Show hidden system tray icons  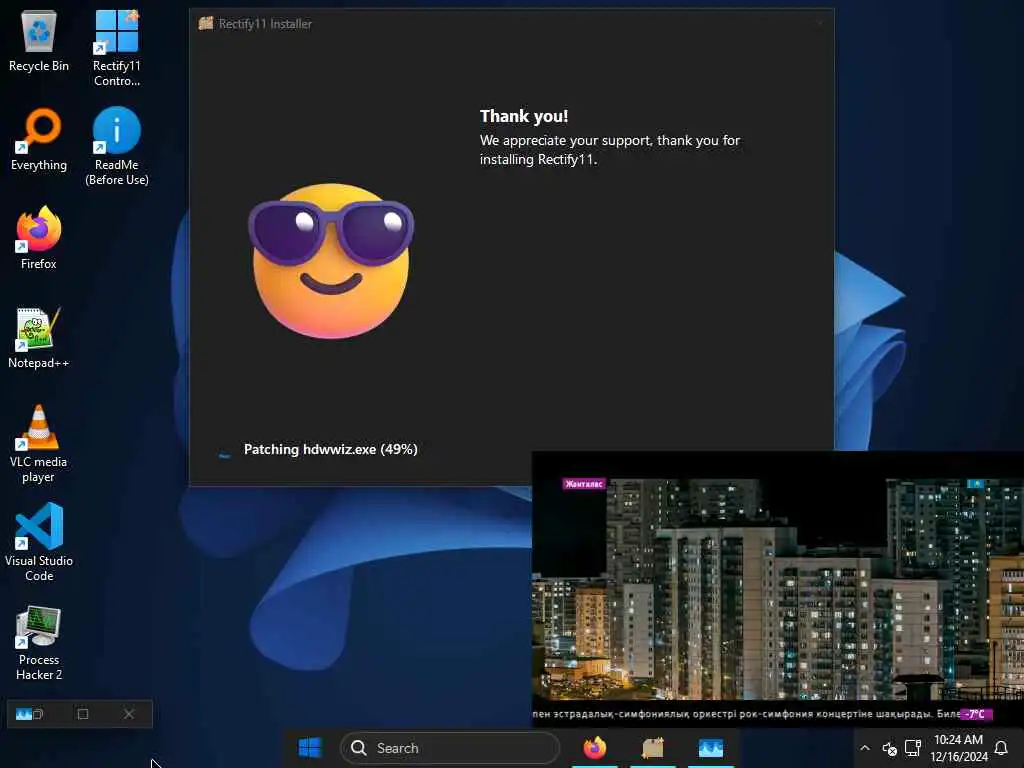865,748
